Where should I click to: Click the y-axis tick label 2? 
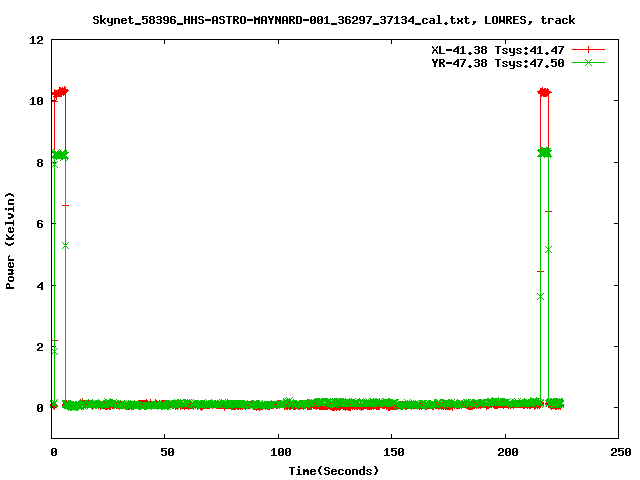pyautogui.click(x=40, y=347)
